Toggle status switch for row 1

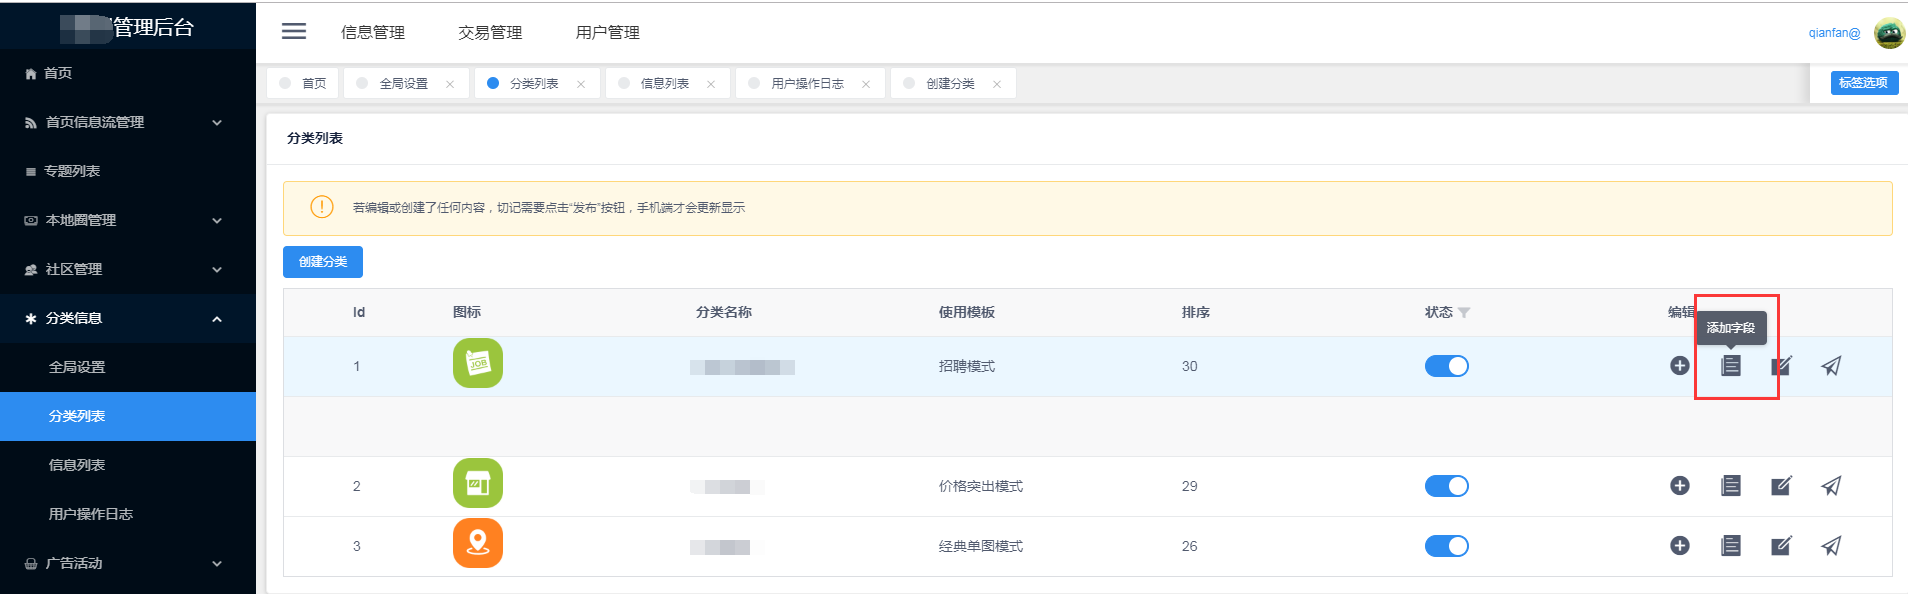click(1447, 366)
